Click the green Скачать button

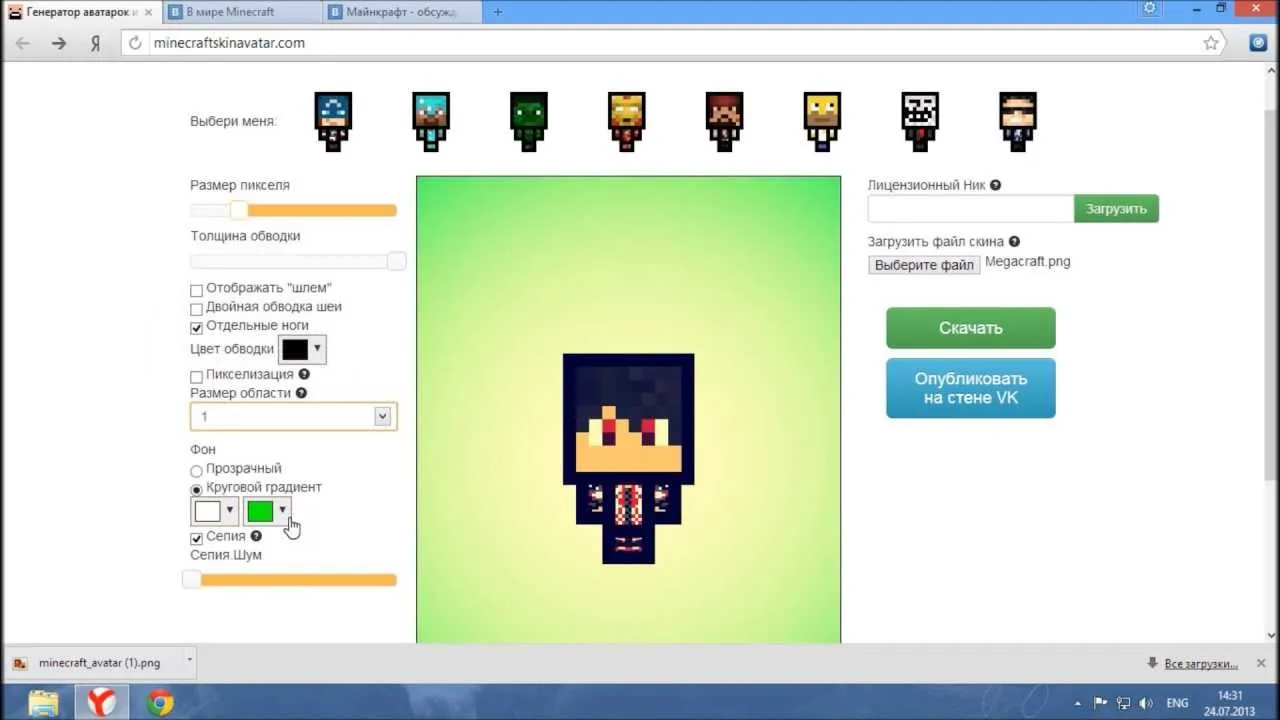pyautogui.click(x=970, y=328)
